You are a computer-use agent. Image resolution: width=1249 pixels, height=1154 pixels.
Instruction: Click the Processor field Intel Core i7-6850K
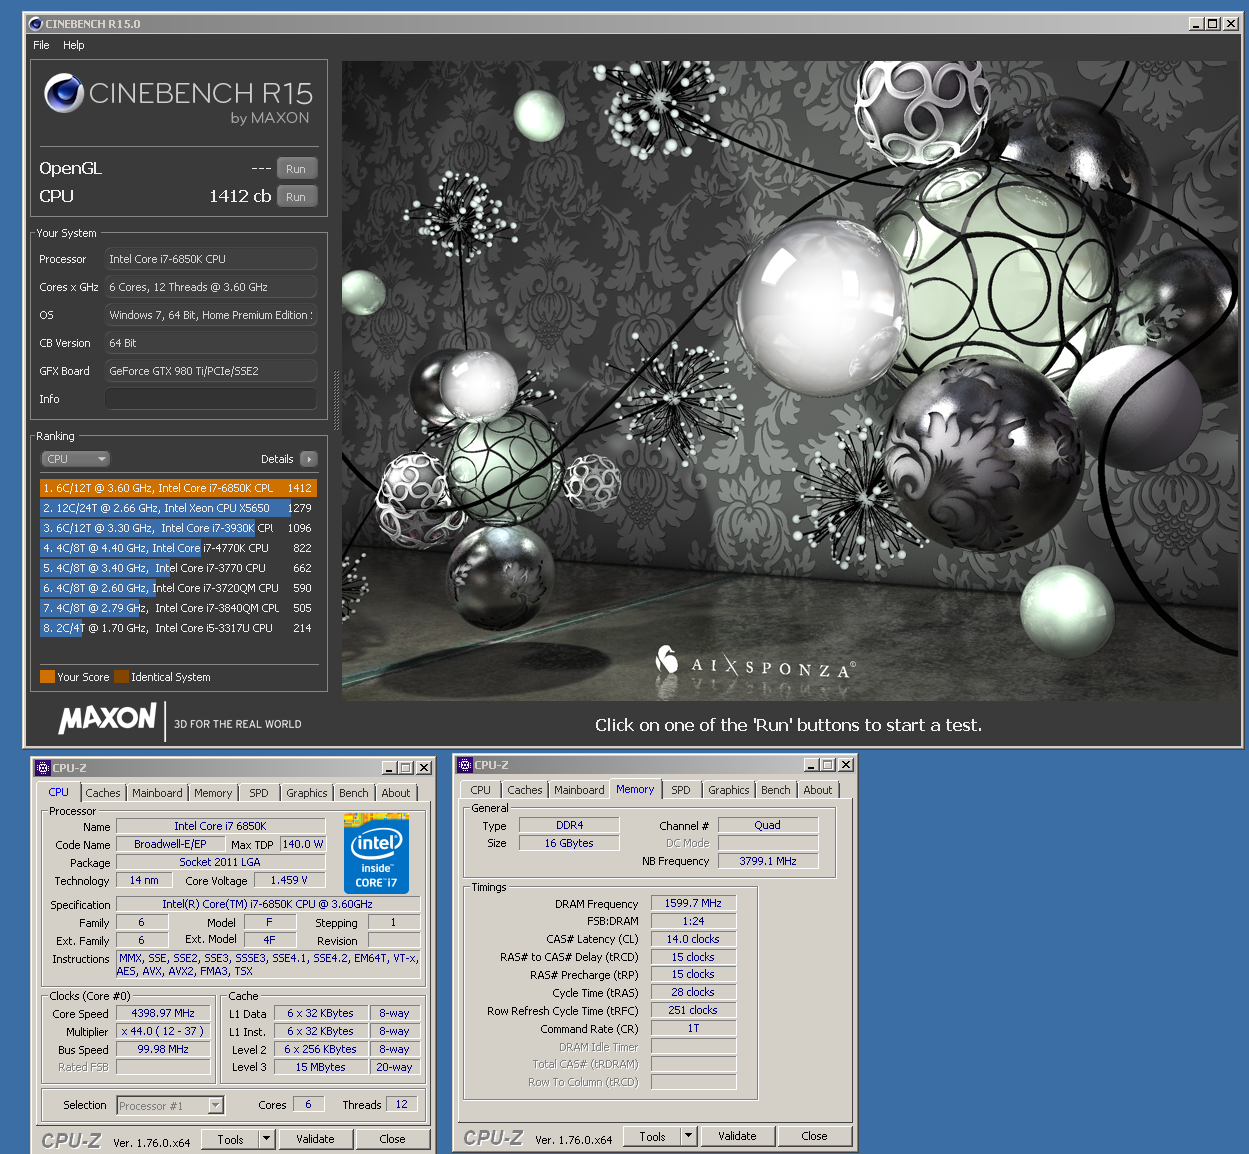[x=211, y=259]
